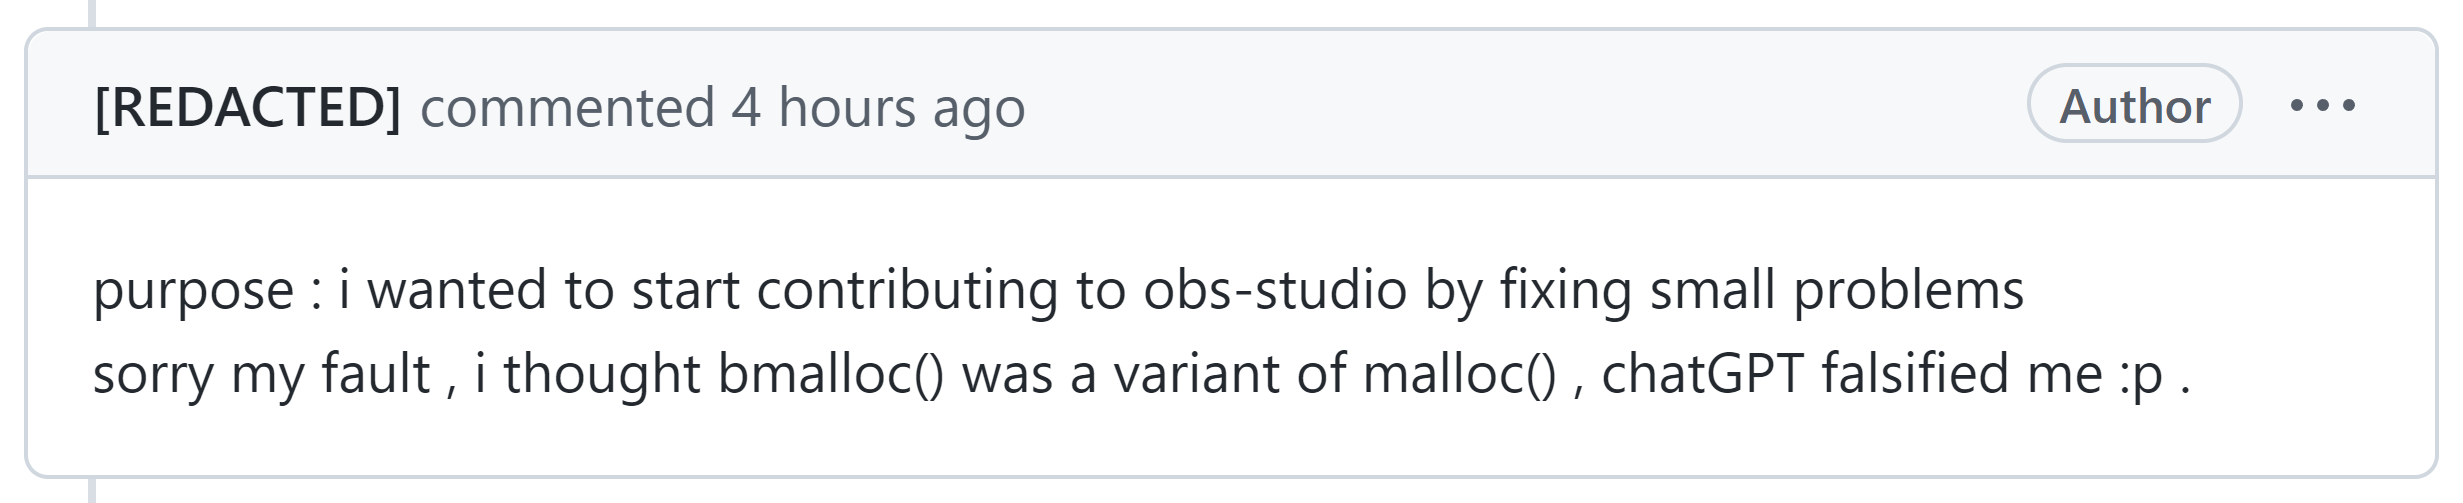Click the word 'purpose' in the comment

tap(193, 291)
